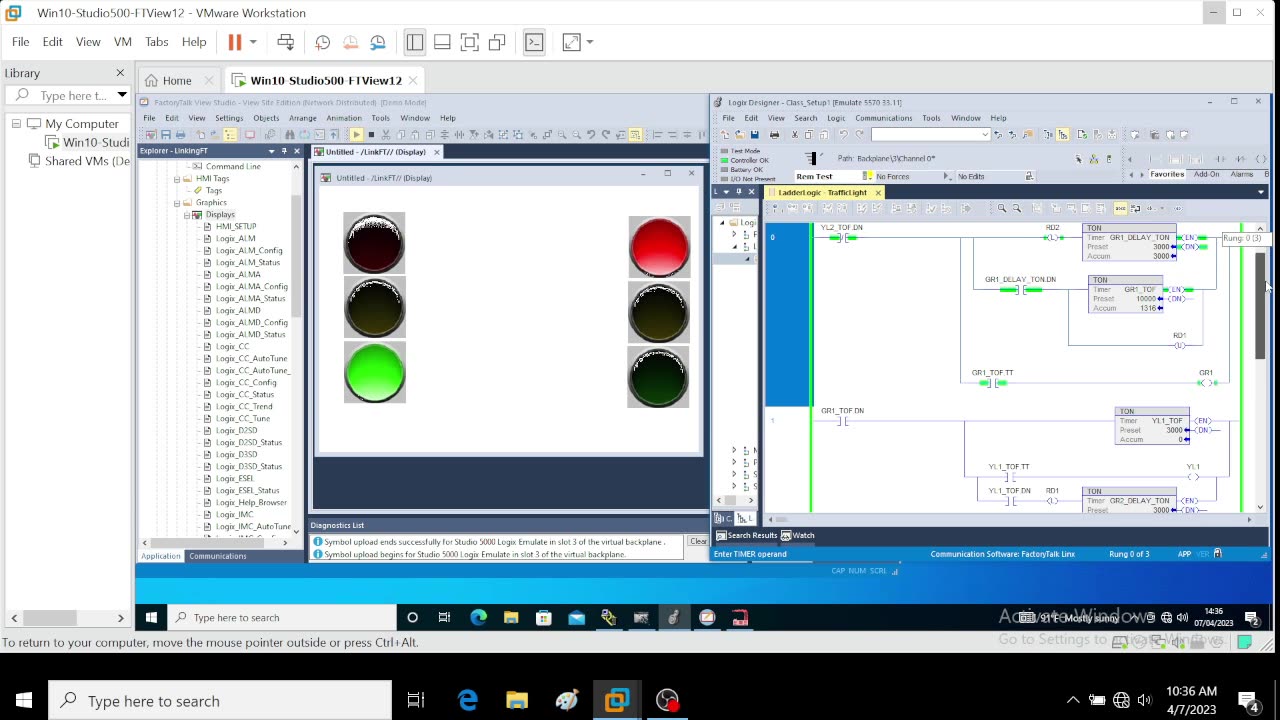Select Add-On instruction tab
The height and width of the screenshot is (720, 1280).
click(x=1206, y=174)
